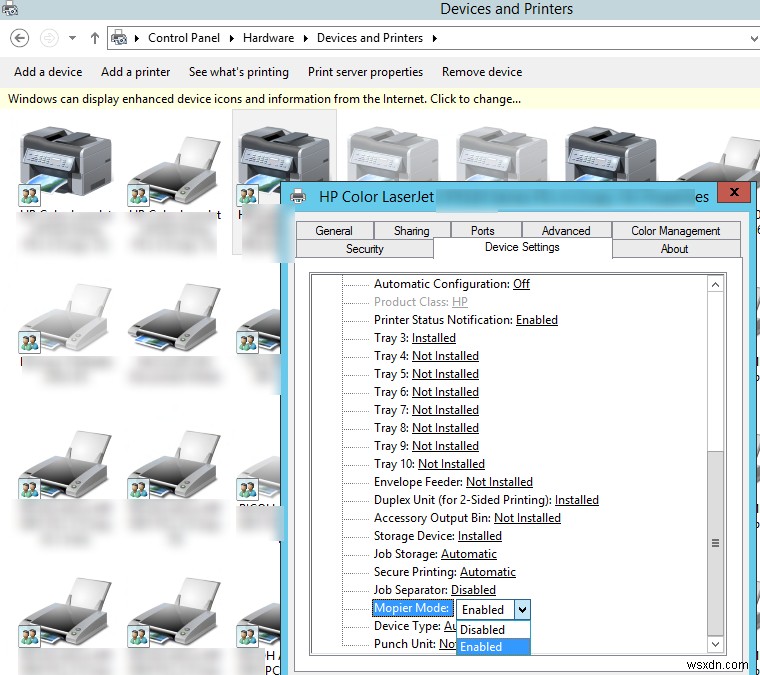Viewport: 760px width, 675px height.
Task: Select second printer icon in third row
Action: tap(174, 465)
